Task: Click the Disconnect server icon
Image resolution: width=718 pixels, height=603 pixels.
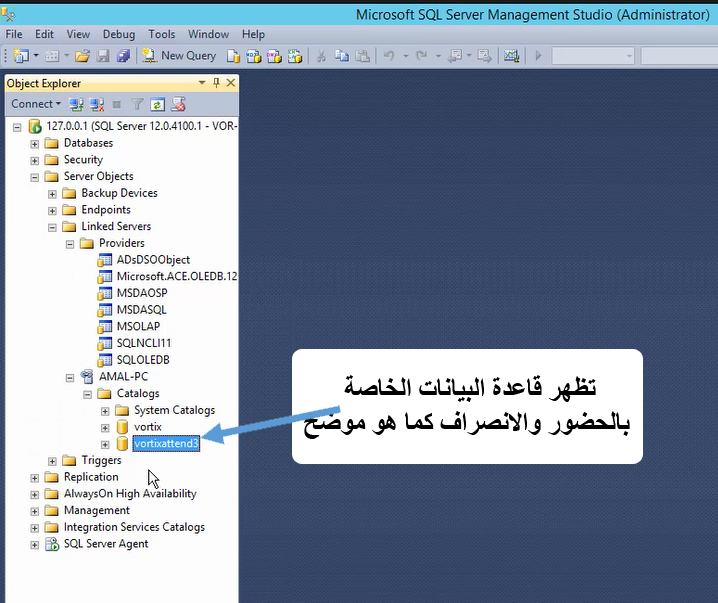Action: click(x=97, y=104)
